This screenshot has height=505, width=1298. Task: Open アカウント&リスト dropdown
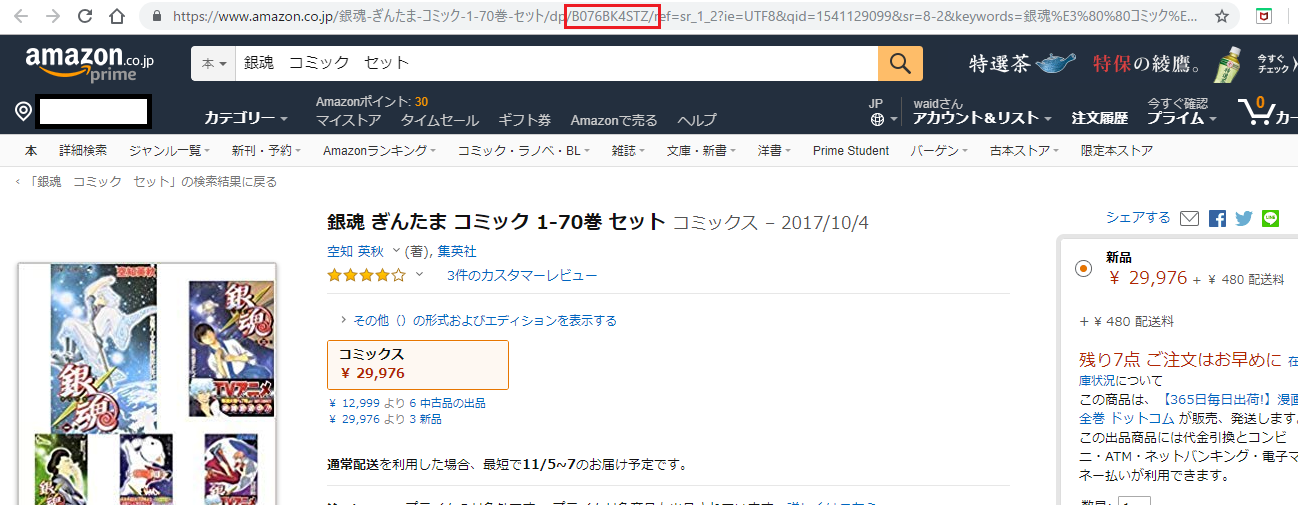pos(982,118)
